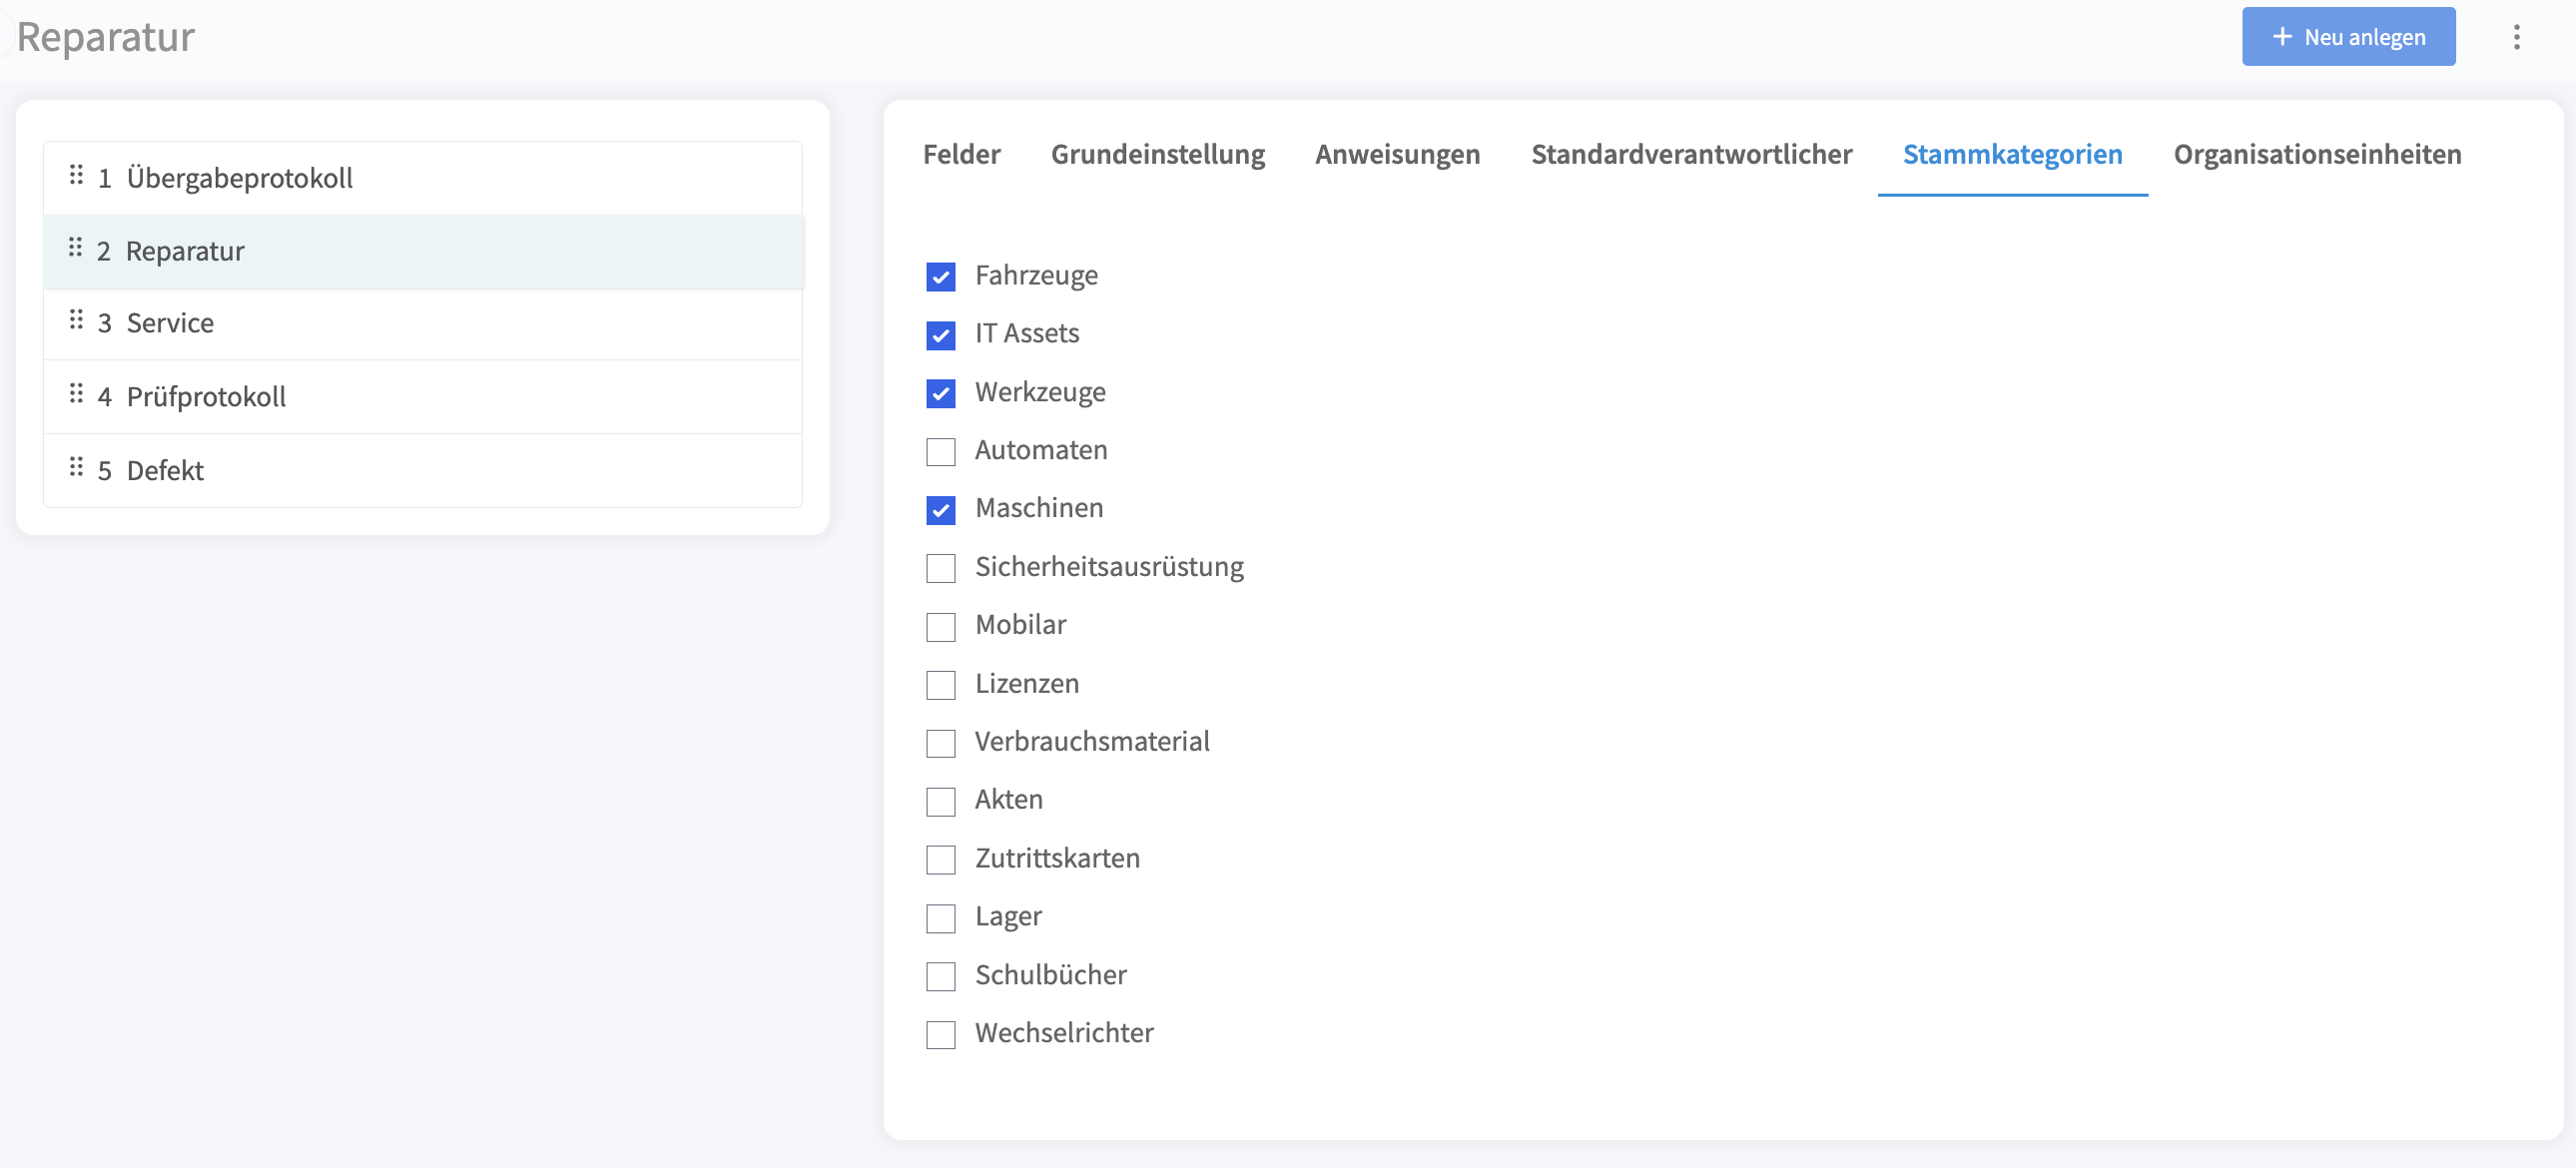
Task: Click drag handle icon beside Service
Action: [x=76, y=320]
